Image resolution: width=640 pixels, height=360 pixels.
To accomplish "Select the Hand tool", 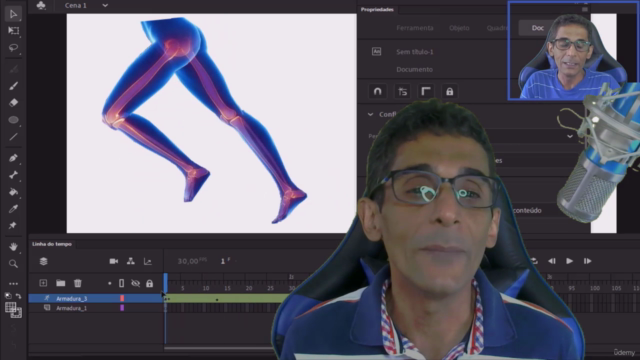I will [x=13, y=247].
